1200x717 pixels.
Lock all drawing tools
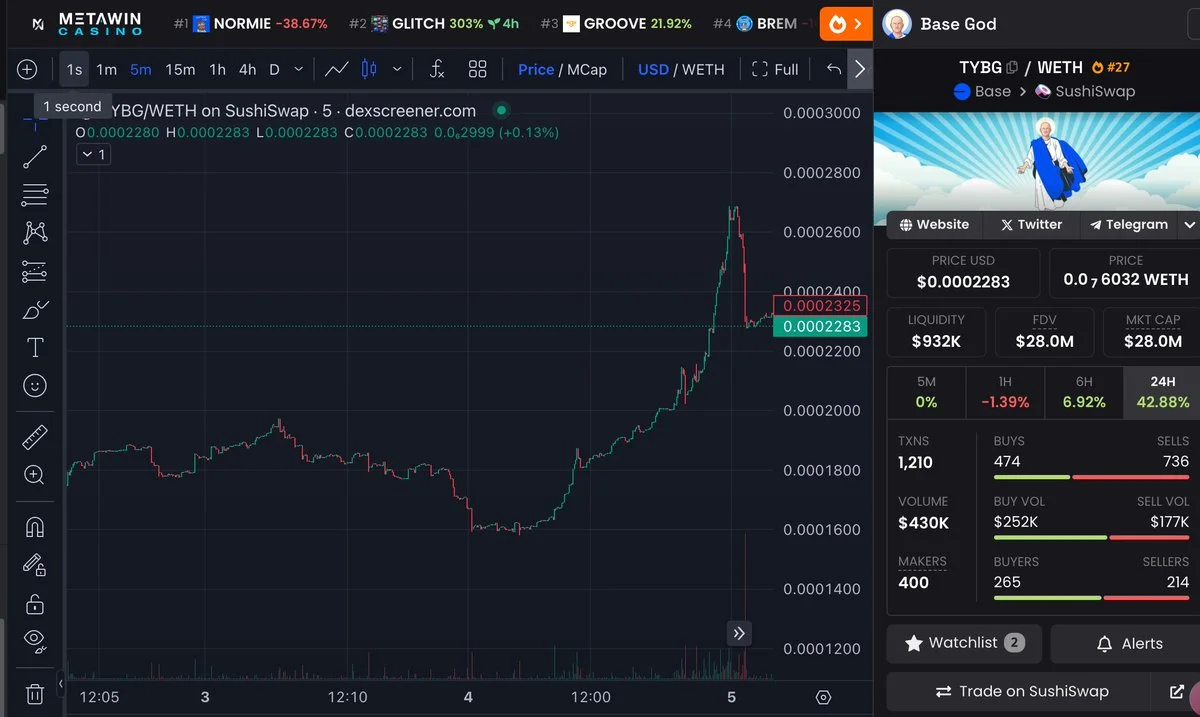pyautogui.click(x=35, y=603)
